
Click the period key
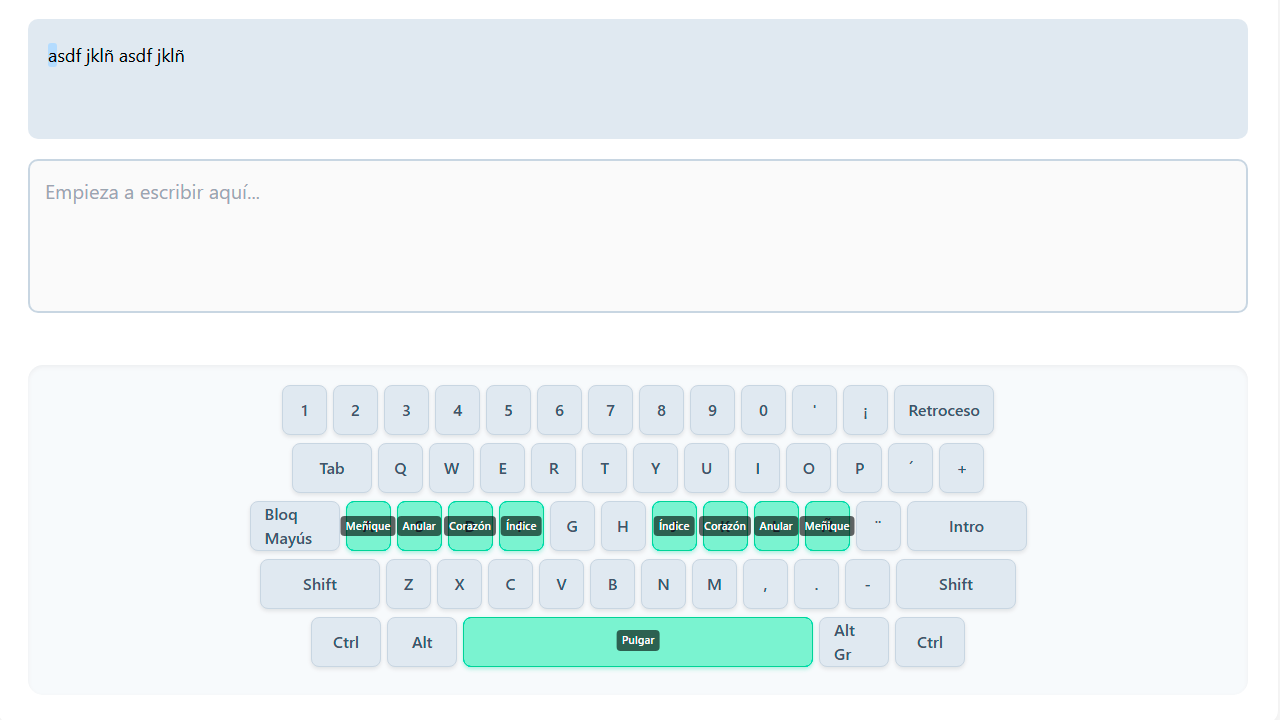(817, 584)
